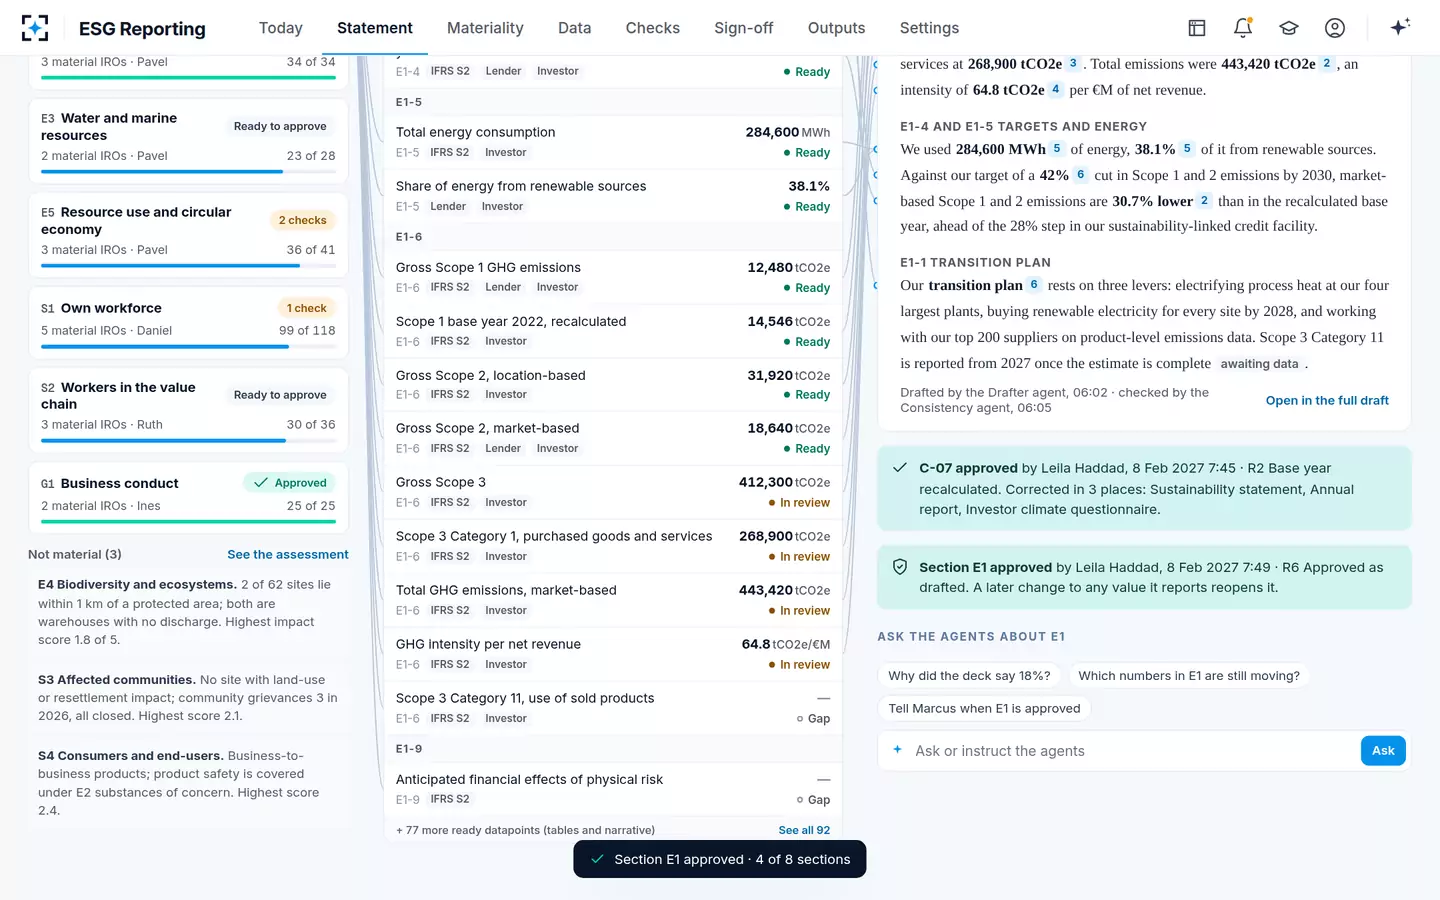The image size is (1440, 900).
Task: Open citation chip 3 after 268,900 tCO2e
Action: (1073, 63)
